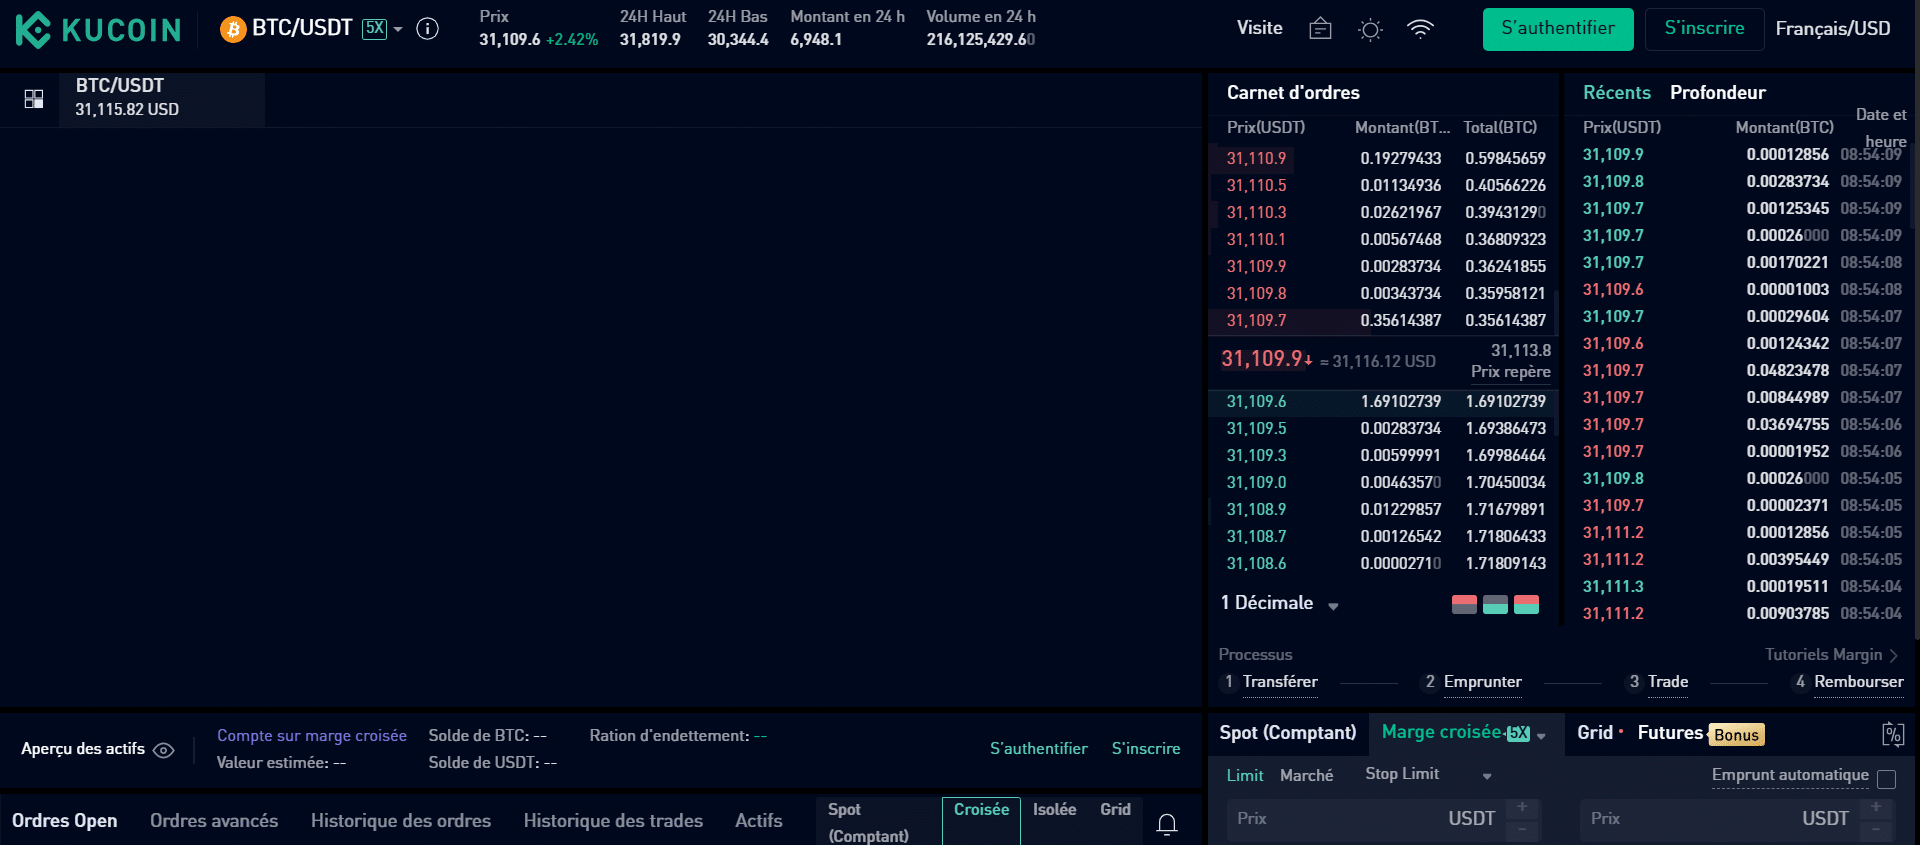Click the orange Bitcoin coin icon
The width and height of the screenshot is (1920, 845).
coord(233,29)
